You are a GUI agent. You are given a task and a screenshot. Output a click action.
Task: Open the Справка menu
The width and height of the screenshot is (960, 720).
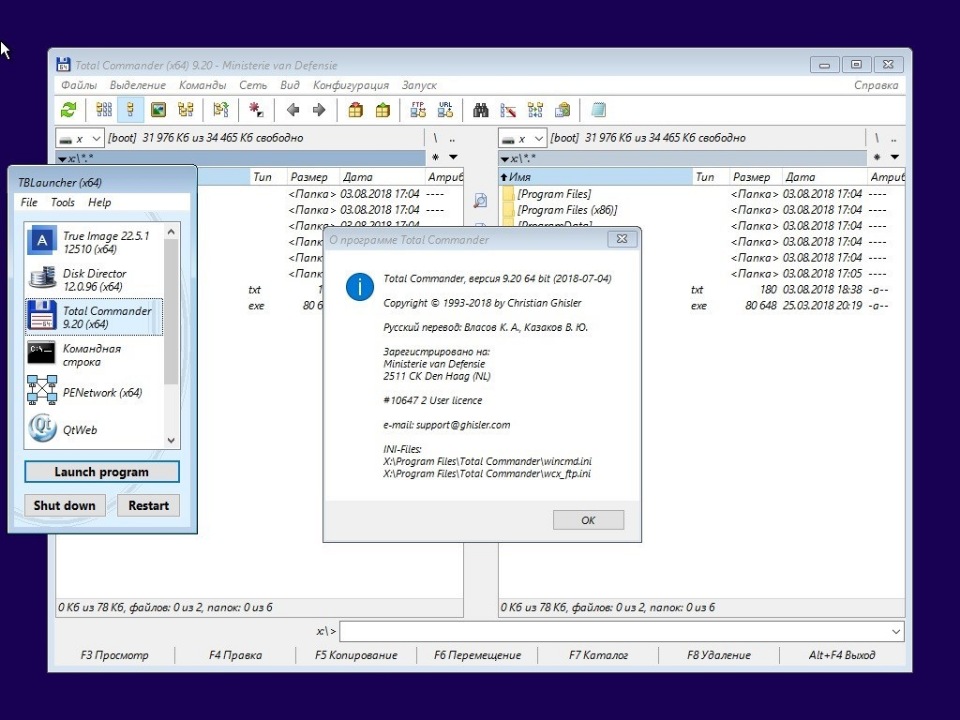876,85
